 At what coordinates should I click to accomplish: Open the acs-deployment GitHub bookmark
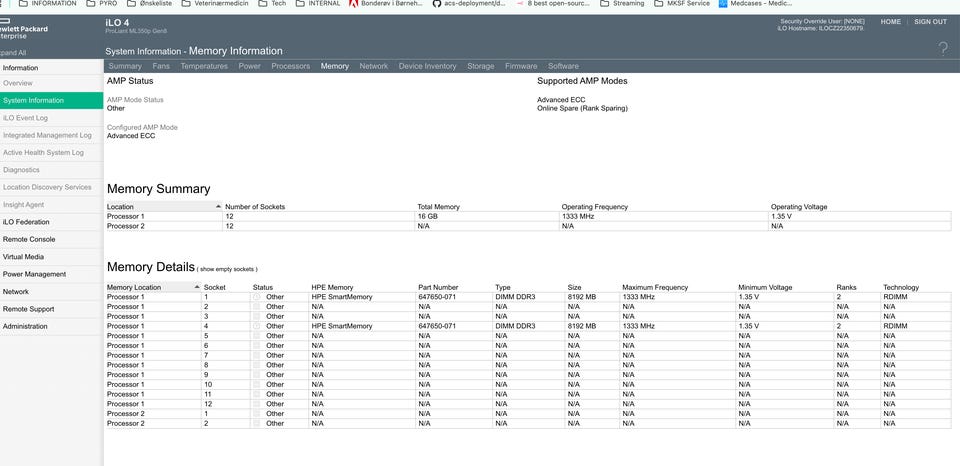[x=468, y=4]
